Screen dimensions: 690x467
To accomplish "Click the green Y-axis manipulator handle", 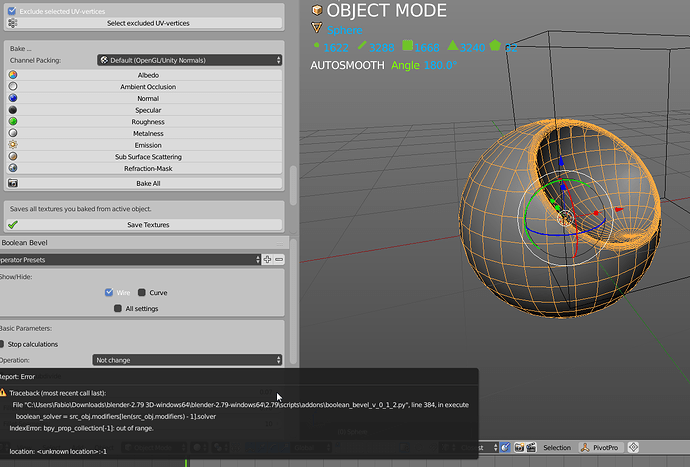I will (553, 202).
